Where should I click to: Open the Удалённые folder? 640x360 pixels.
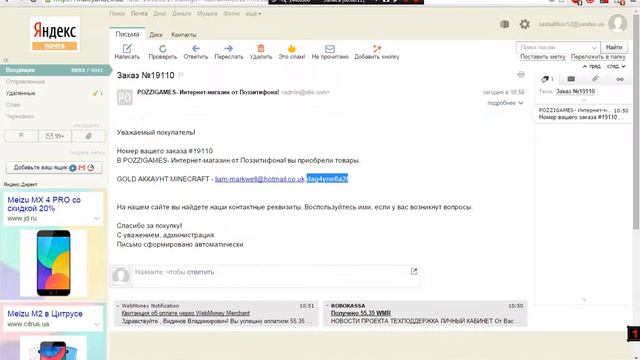click(x=20, y=93)
